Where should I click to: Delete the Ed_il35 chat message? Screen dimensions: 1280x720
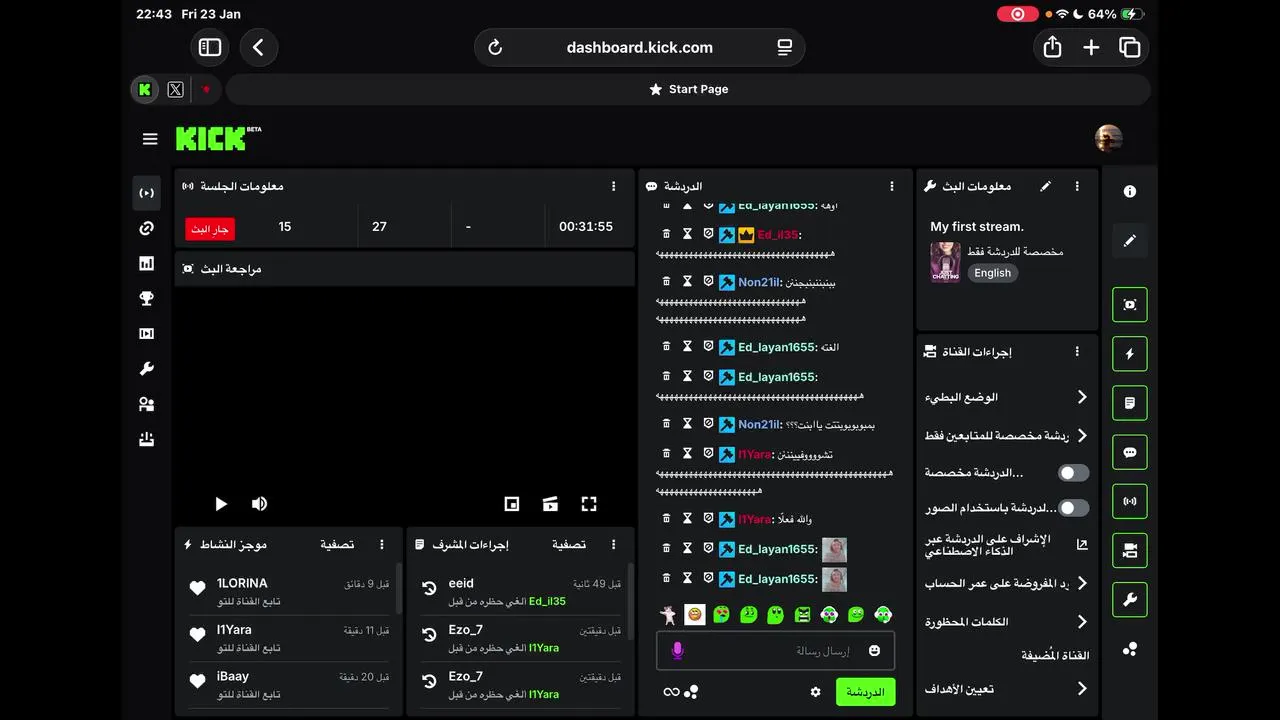(x=666, y=234)
